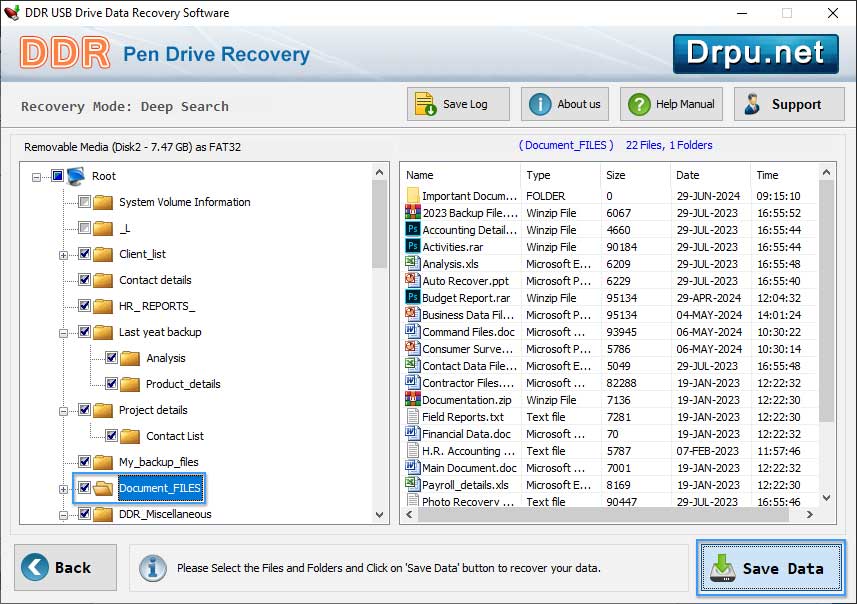The height and width of the screenshot is (604, 857).
Task: Click the Root computer icon in tree
Action: [76, 176]
